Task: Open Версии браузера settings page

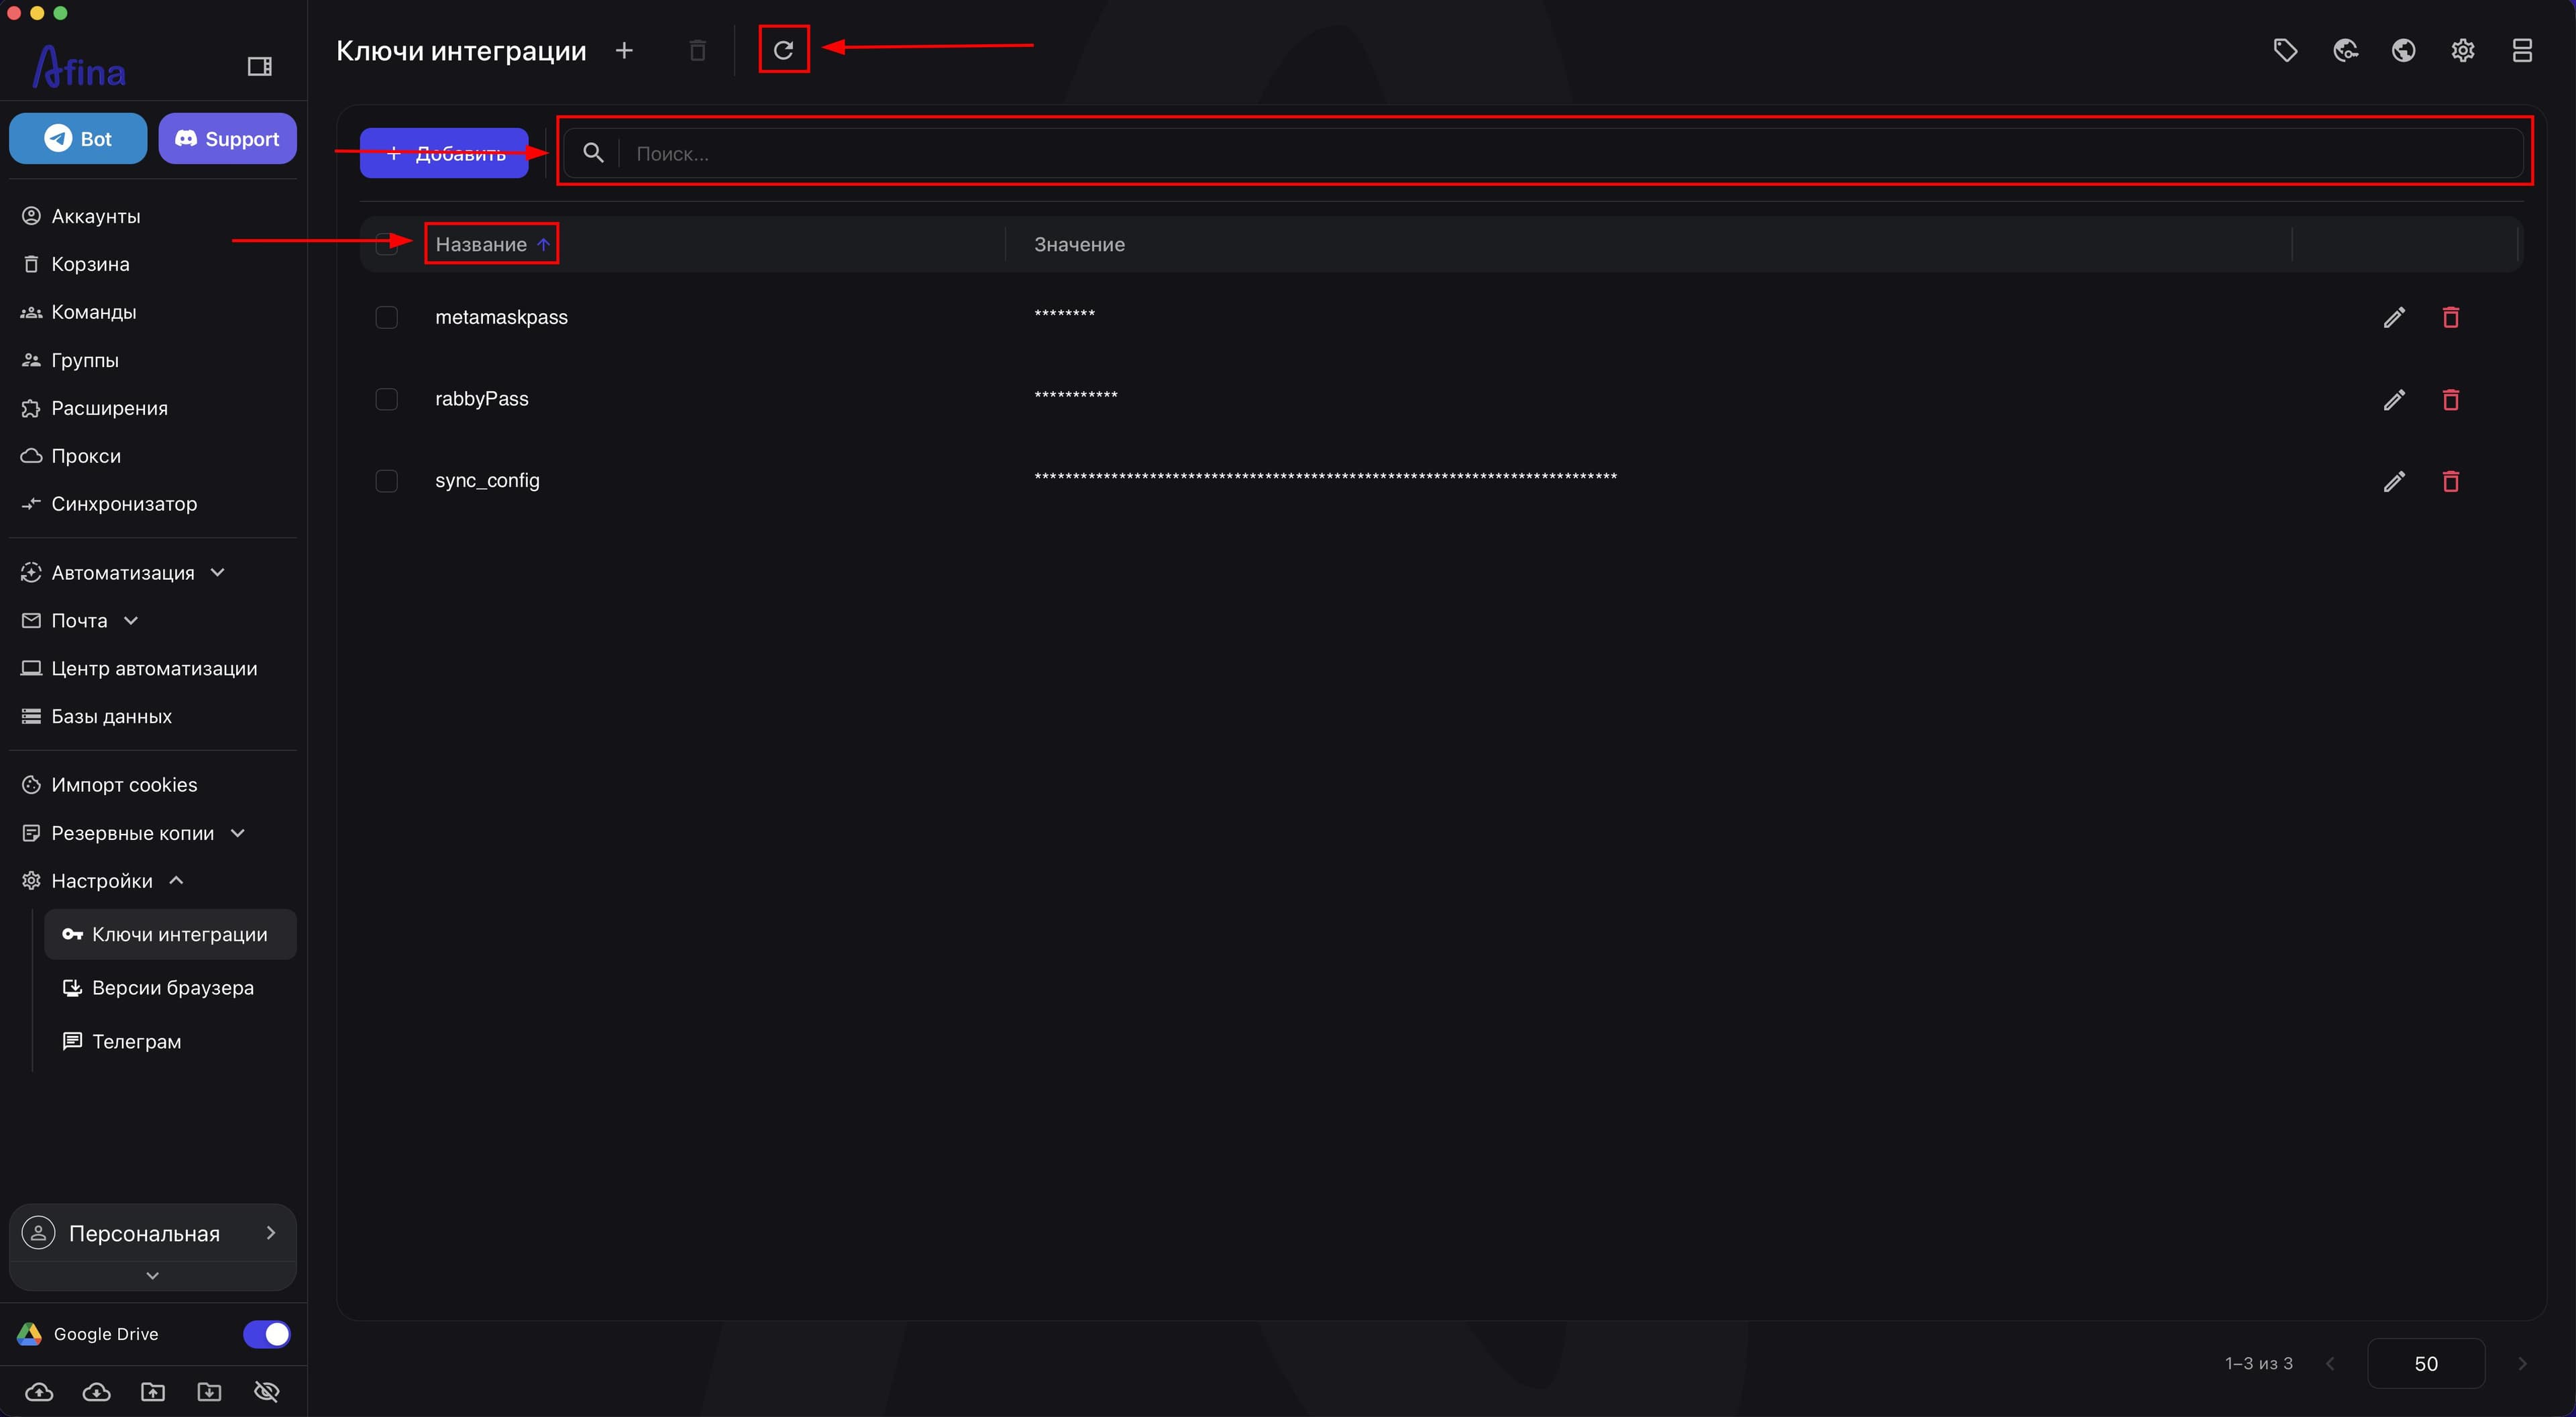Action: [172, 987]
